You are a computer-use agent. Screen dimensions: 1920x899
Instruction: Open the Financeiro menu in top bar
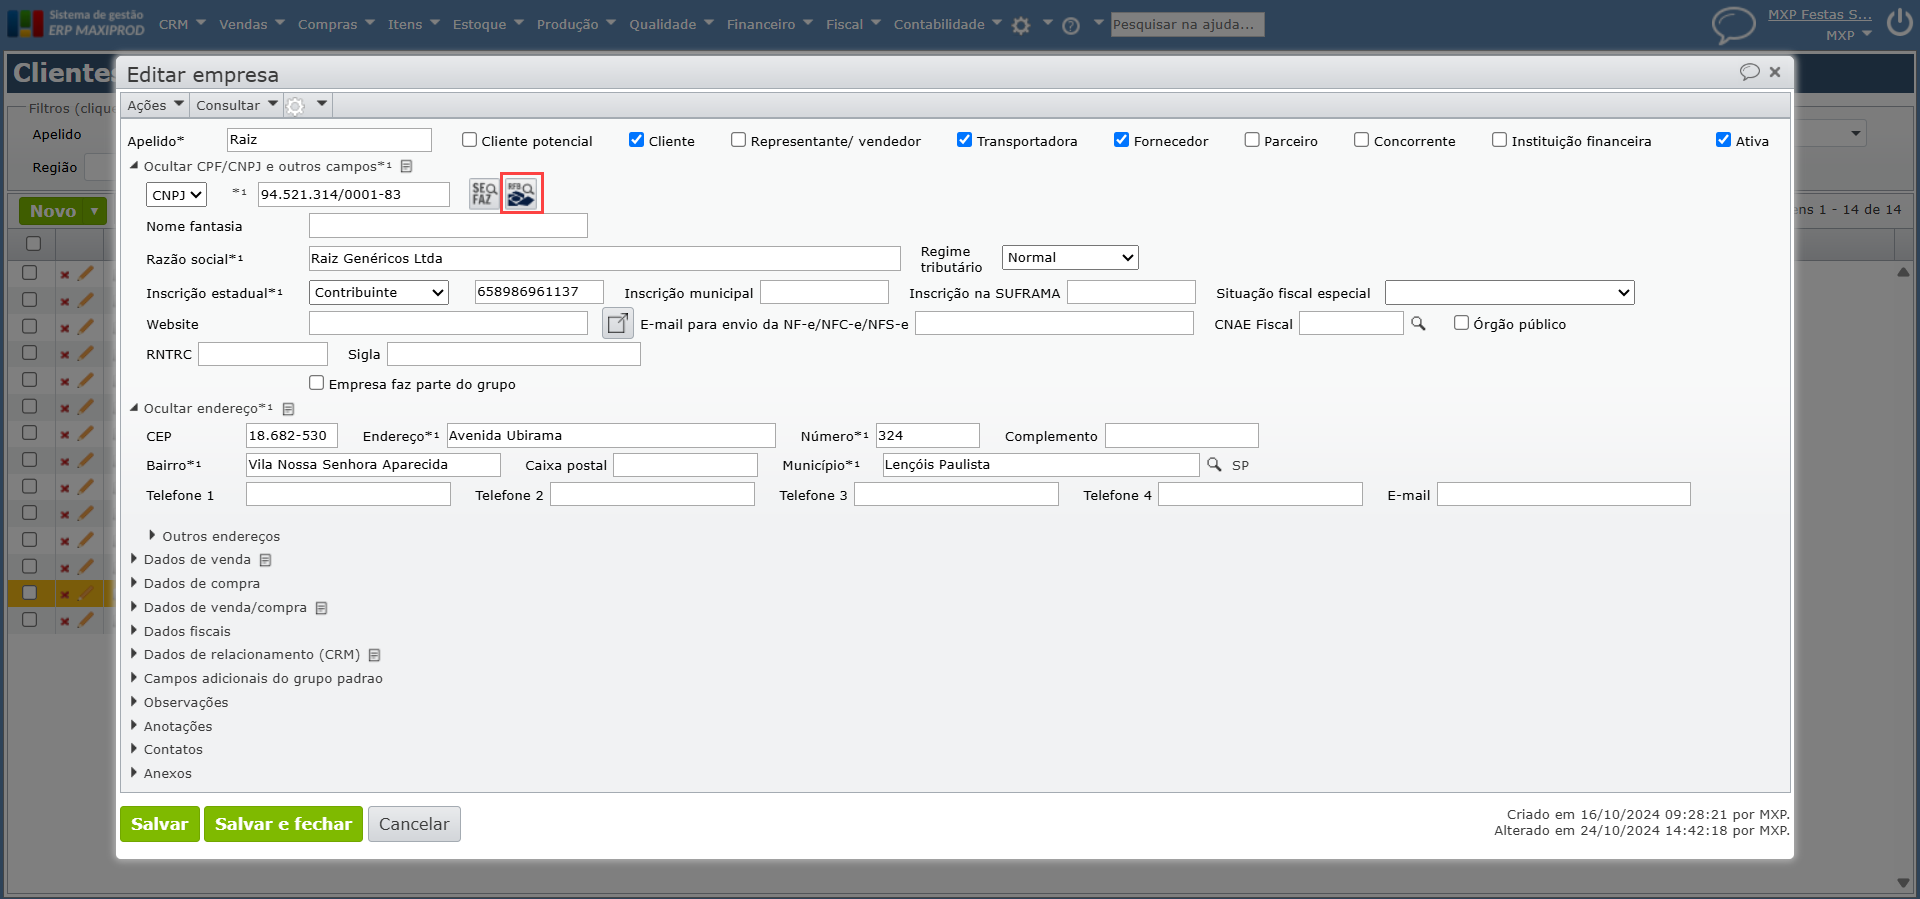point(768,24)
